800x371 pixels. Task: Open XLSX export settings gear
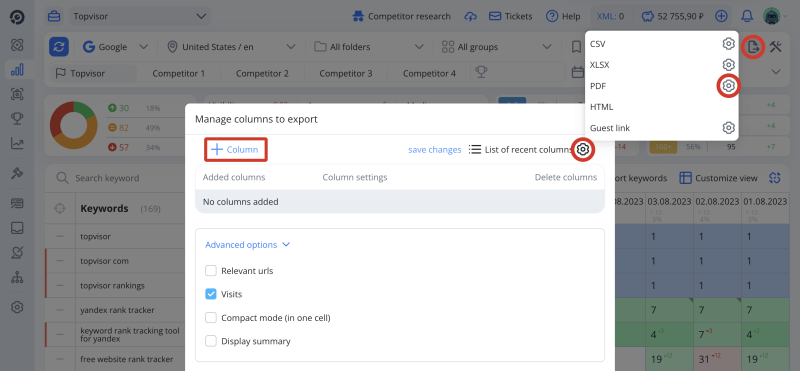tap(729, 65)
